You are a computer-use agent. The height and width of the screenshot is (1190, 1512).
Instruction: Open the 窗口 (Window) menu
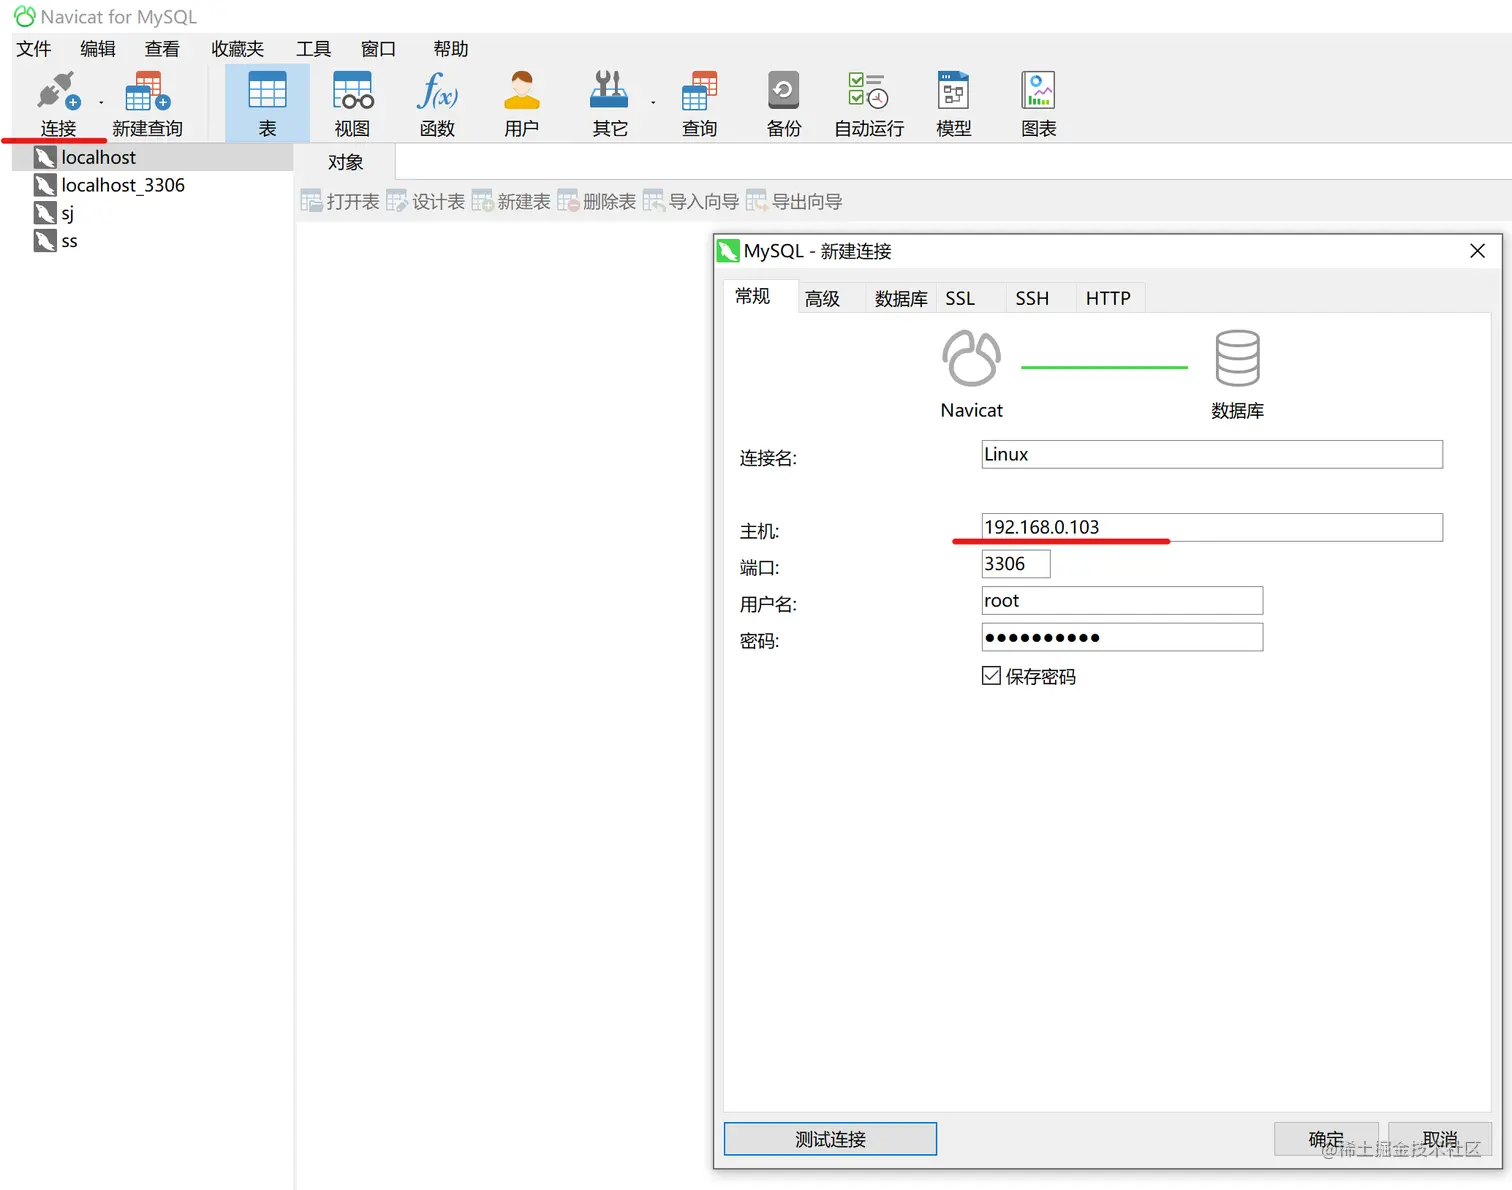pos(378,49)
